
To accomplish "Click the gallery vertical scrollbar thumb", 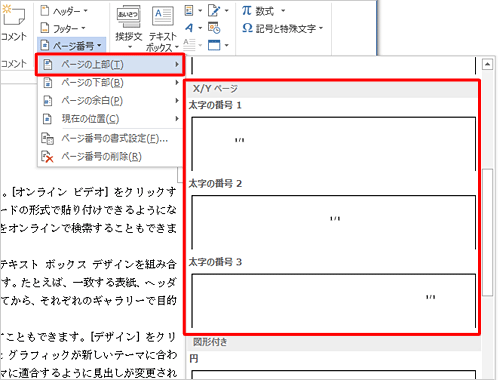I will (x=488, y=232).
